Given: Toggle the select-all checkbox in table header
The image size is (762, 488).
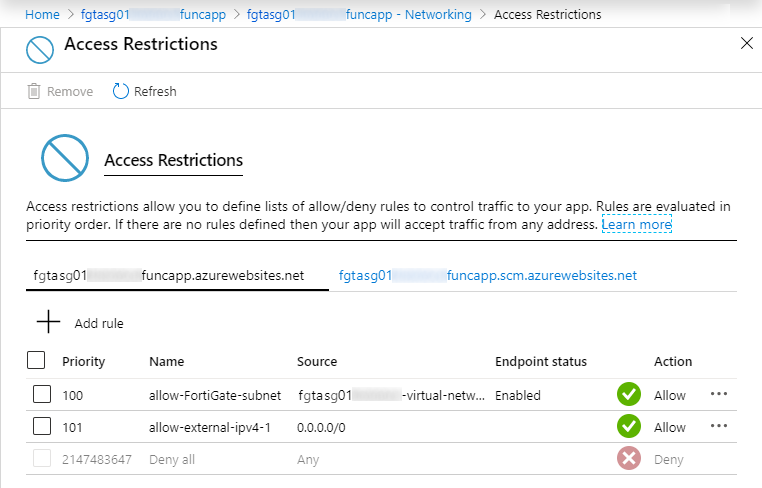Looking at the screenshot, I should point(36,360).
